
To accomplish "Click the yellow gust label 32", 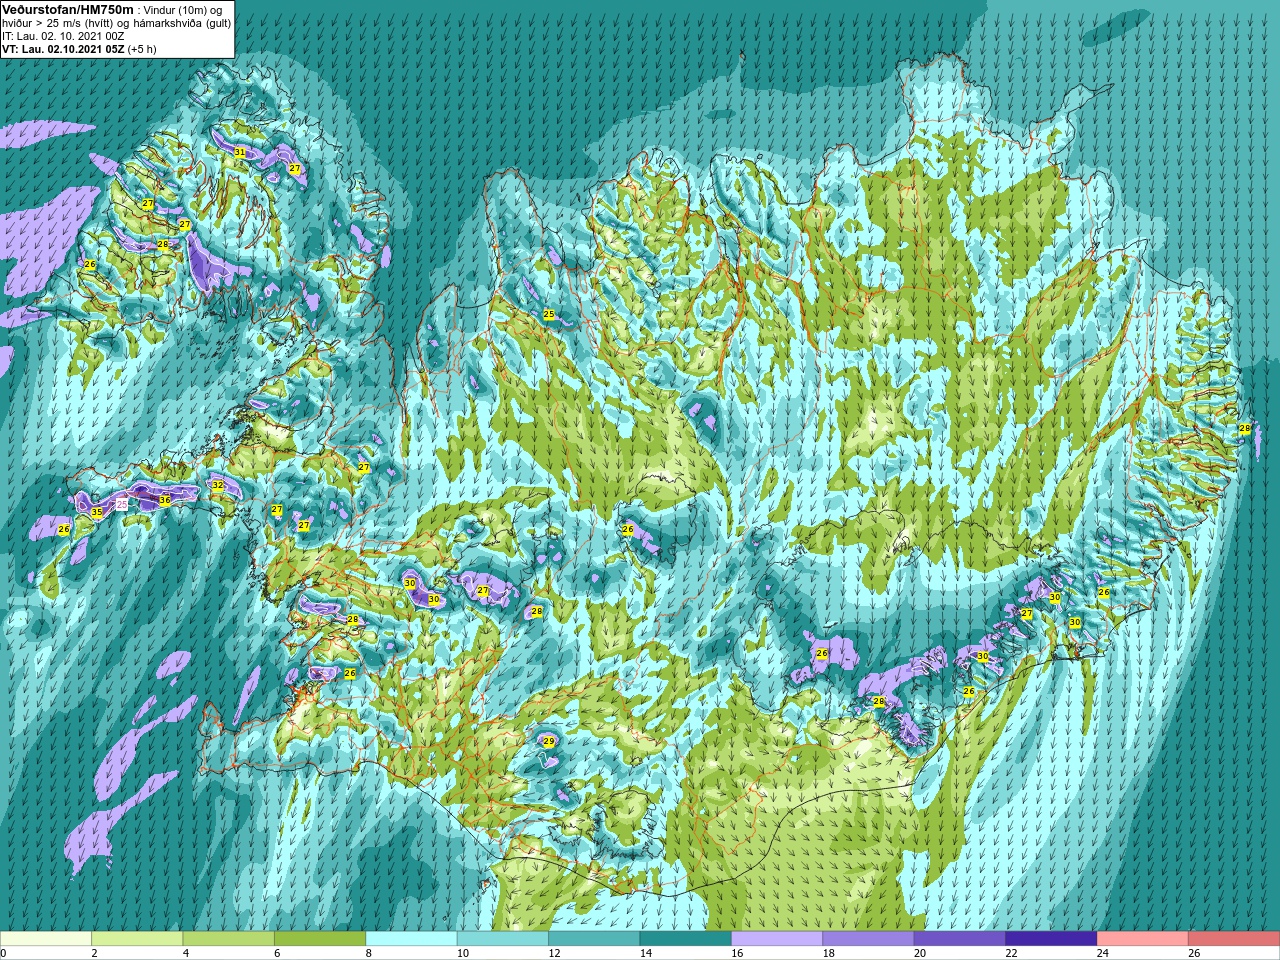I will 218,485.
